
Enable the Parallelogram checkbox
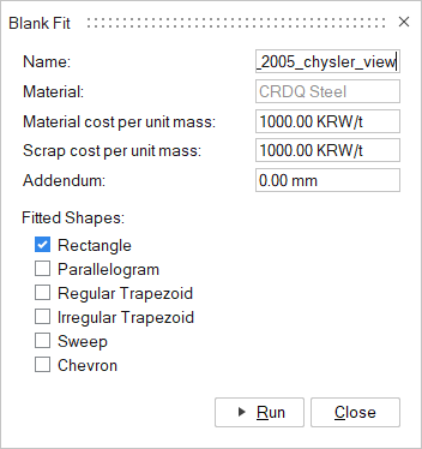pyautogui.click(x=43, y=269)
